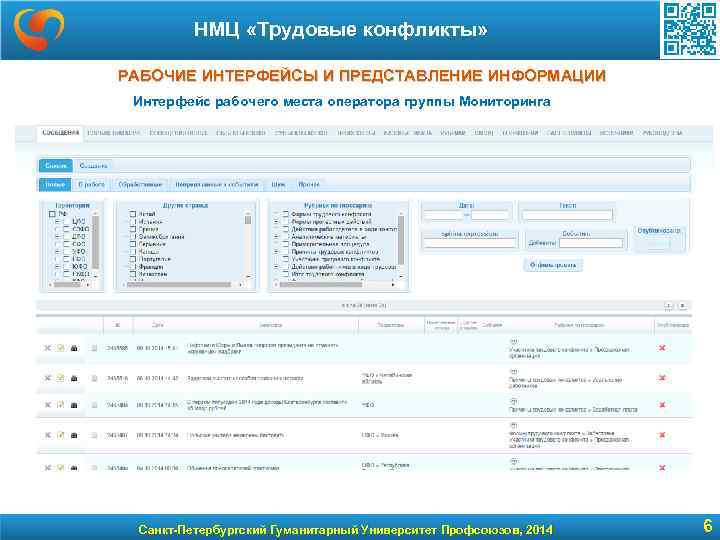Show the Прочее messages tab
The image size is (720, 540).
309,185
